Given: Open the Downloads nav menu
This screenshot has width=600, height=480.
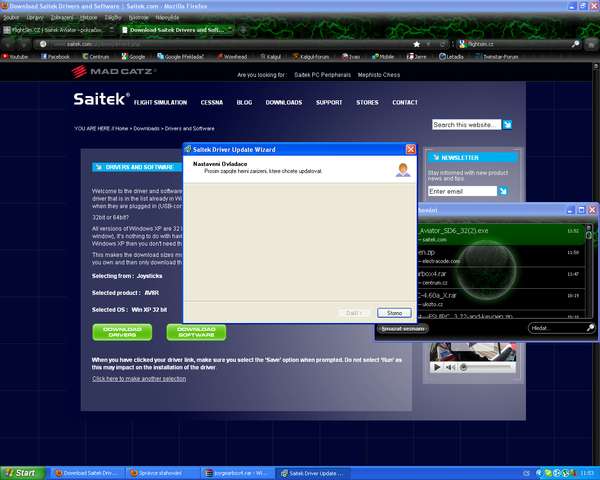Looking at the screenshot, I should pos(284,103).
